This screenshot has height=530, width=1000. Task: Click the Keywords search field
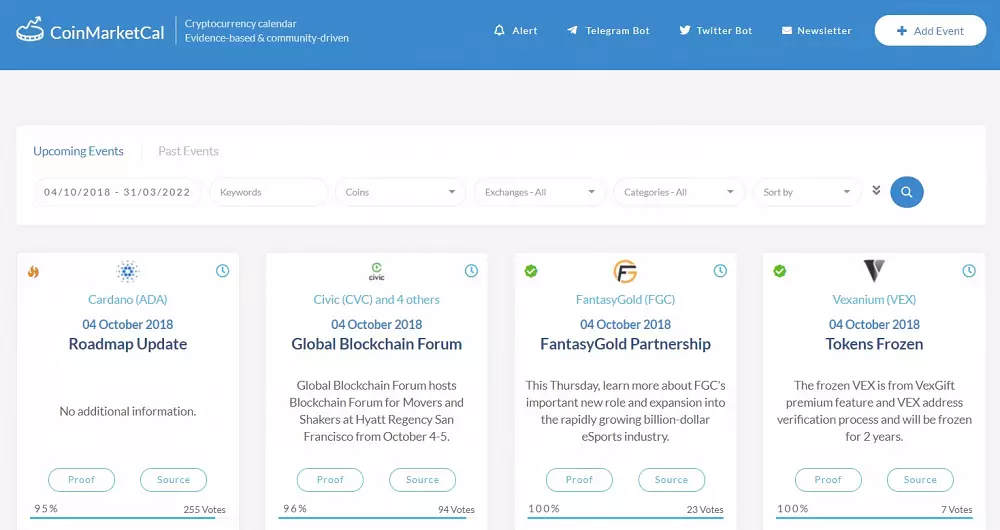268,192
